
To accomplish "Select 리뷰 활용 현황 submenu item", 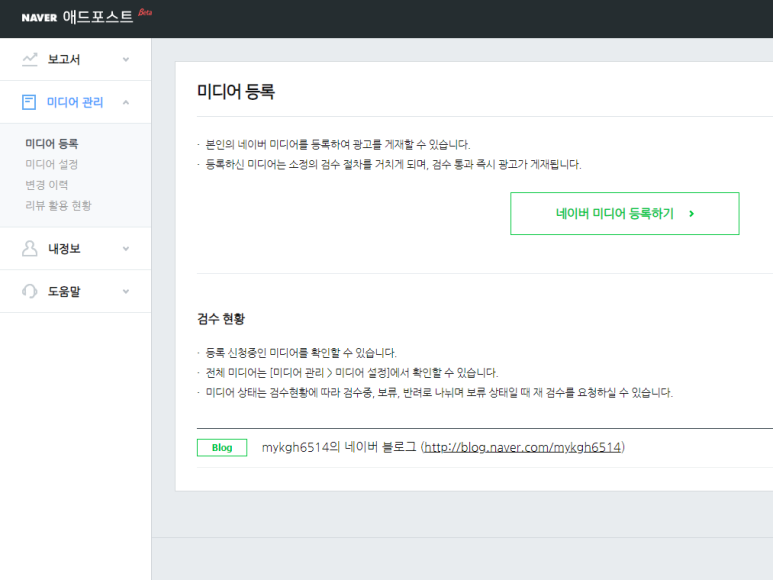I will pos(58,205).
